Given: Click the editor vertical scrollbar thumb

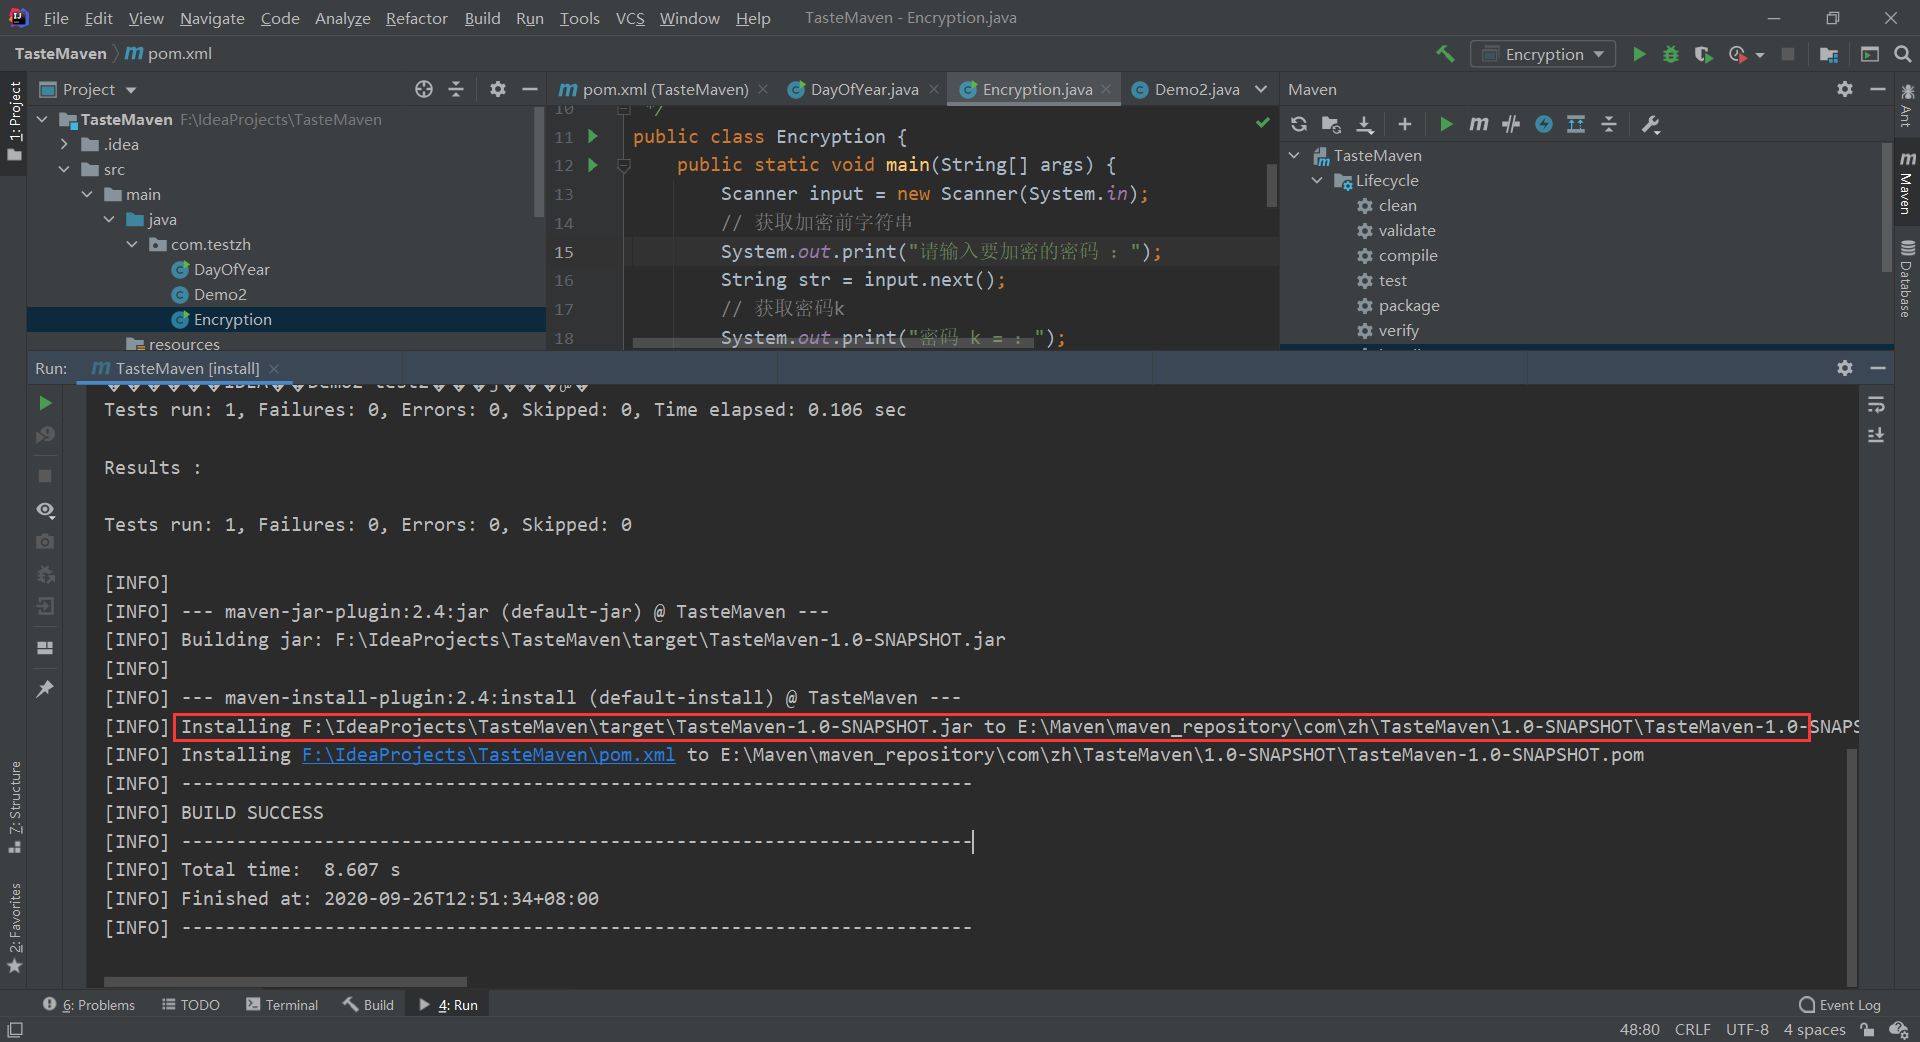Looking at the screenshot, I should (x=1272, y=185).
